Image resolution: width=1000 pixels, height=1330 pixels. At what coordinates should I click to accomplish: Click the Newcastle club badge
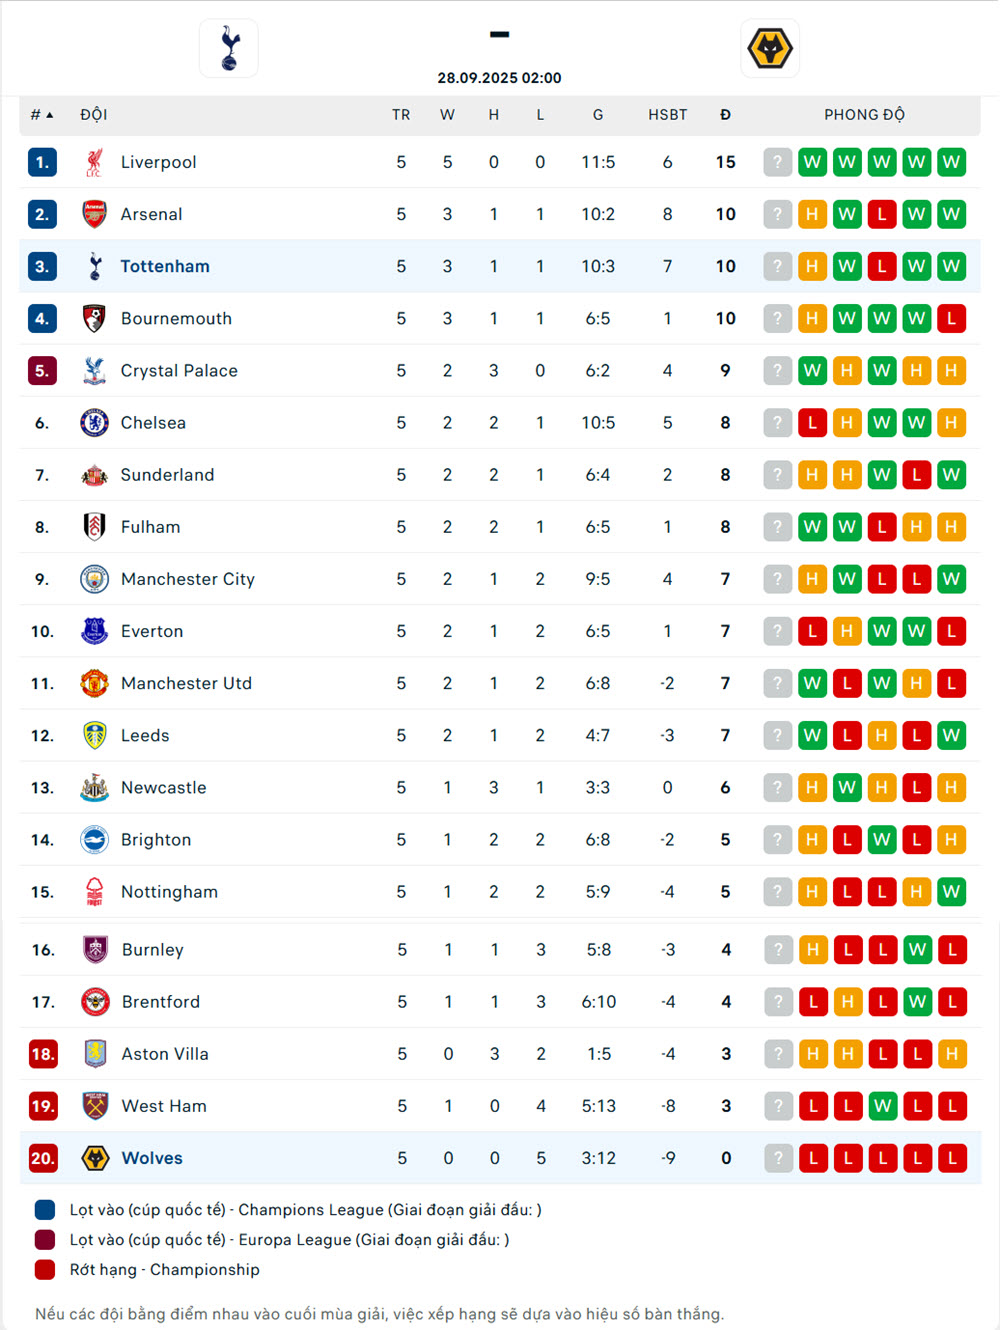point(94,788)
